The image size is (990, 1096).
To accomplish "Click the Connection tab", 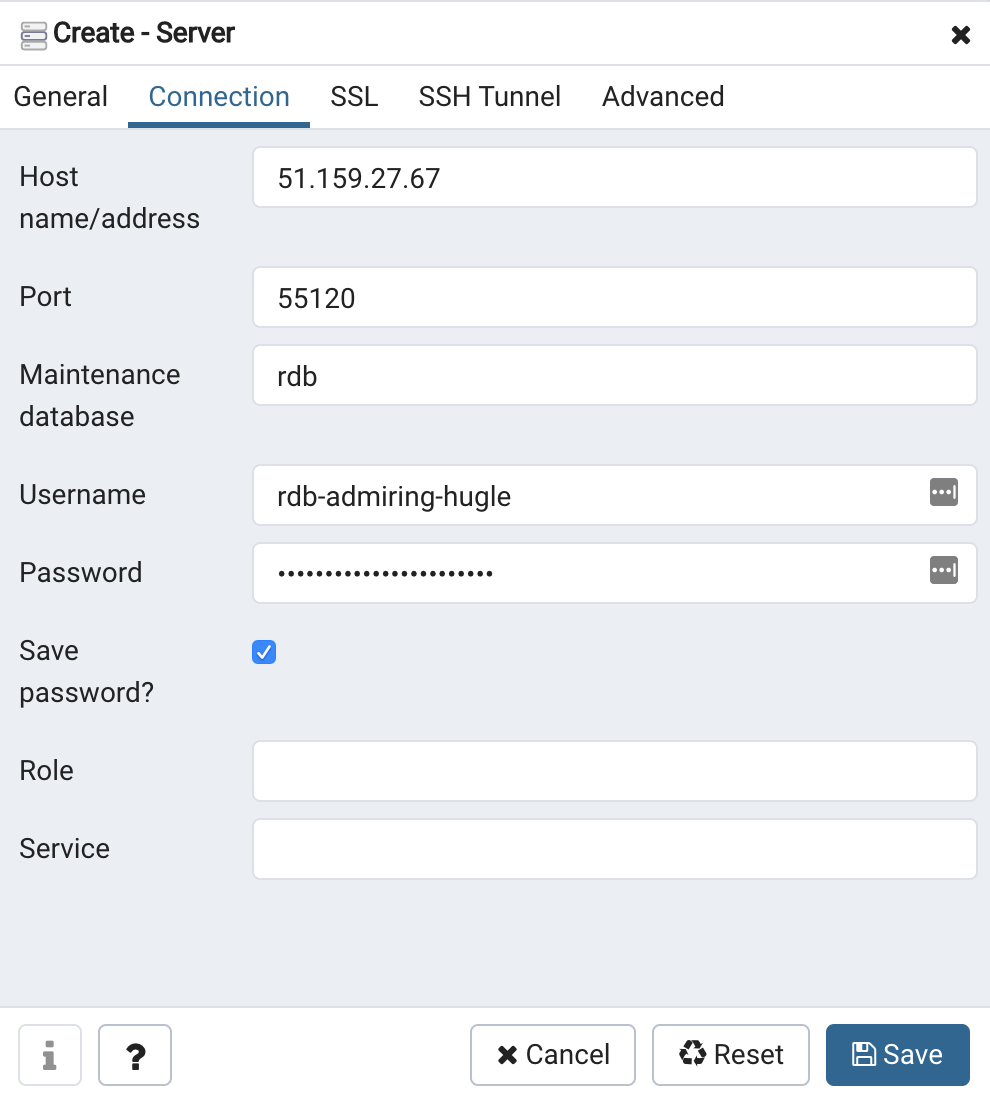I will pyautogui.click(x=219, y=97).
